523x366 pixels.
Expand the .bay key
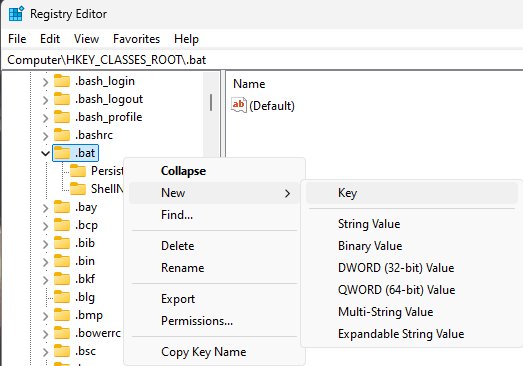pyautogui.click(x=46, y=208)
